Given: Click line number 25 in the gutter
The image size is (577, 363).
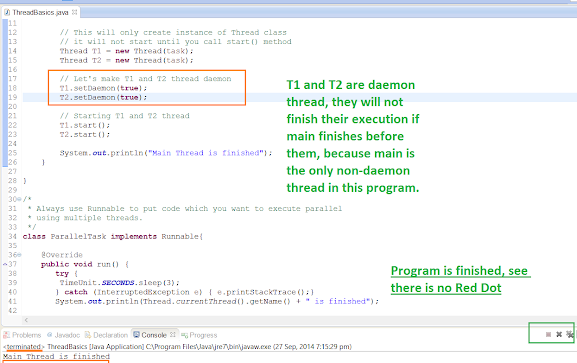Looking at the screenshot, I should pos(13,153).
